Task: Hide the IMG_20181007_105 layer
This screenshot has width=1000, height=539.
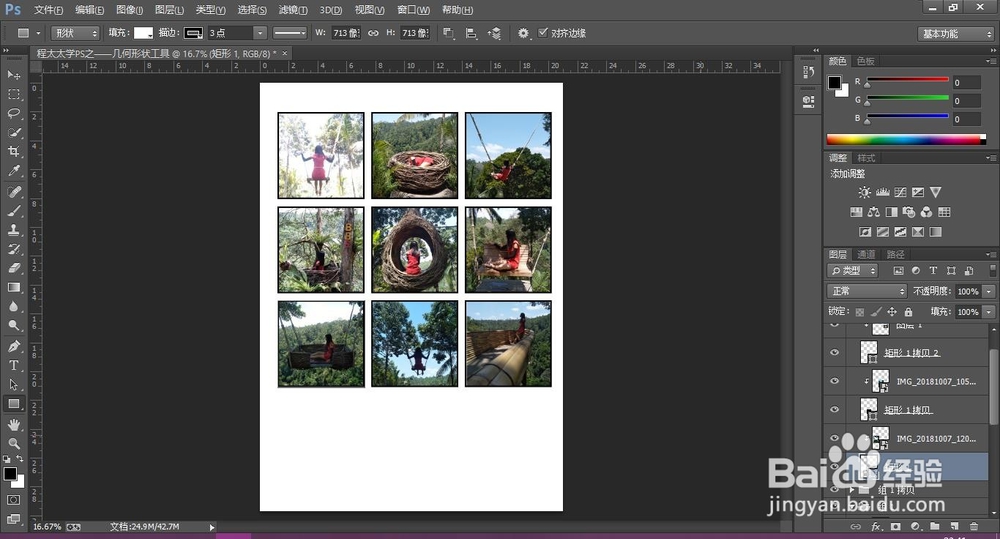Action: coord(834,381)
